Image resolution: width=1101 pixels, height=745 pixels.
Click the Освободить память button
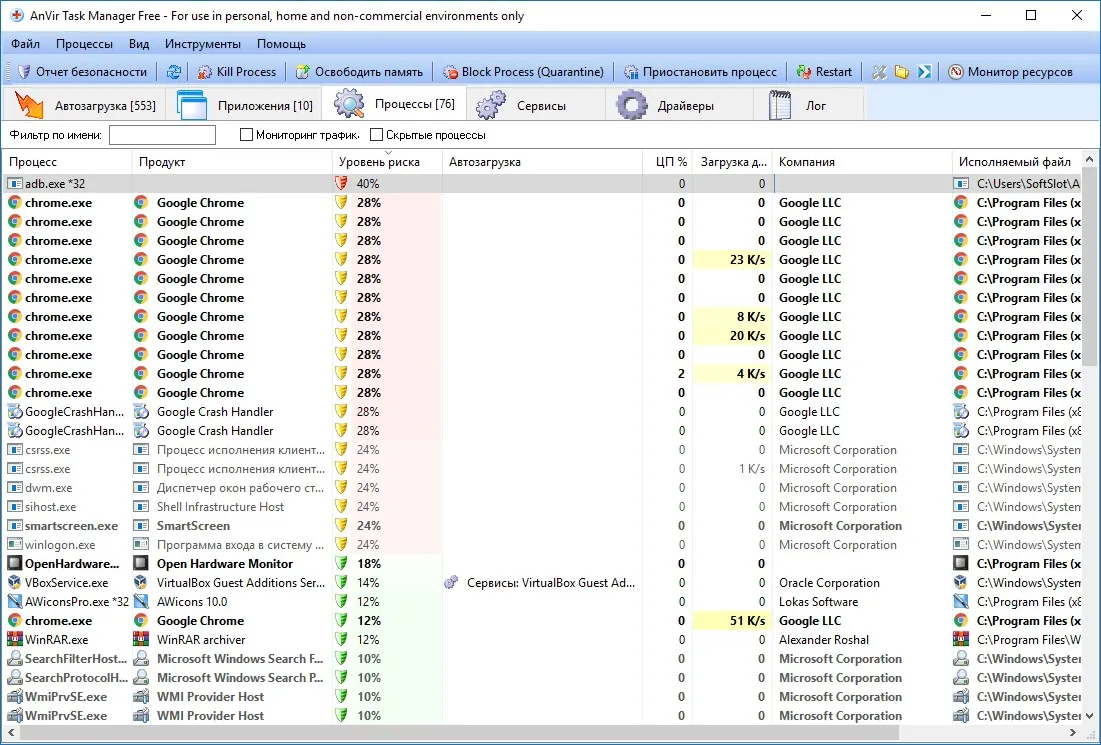tap(360, 72)
